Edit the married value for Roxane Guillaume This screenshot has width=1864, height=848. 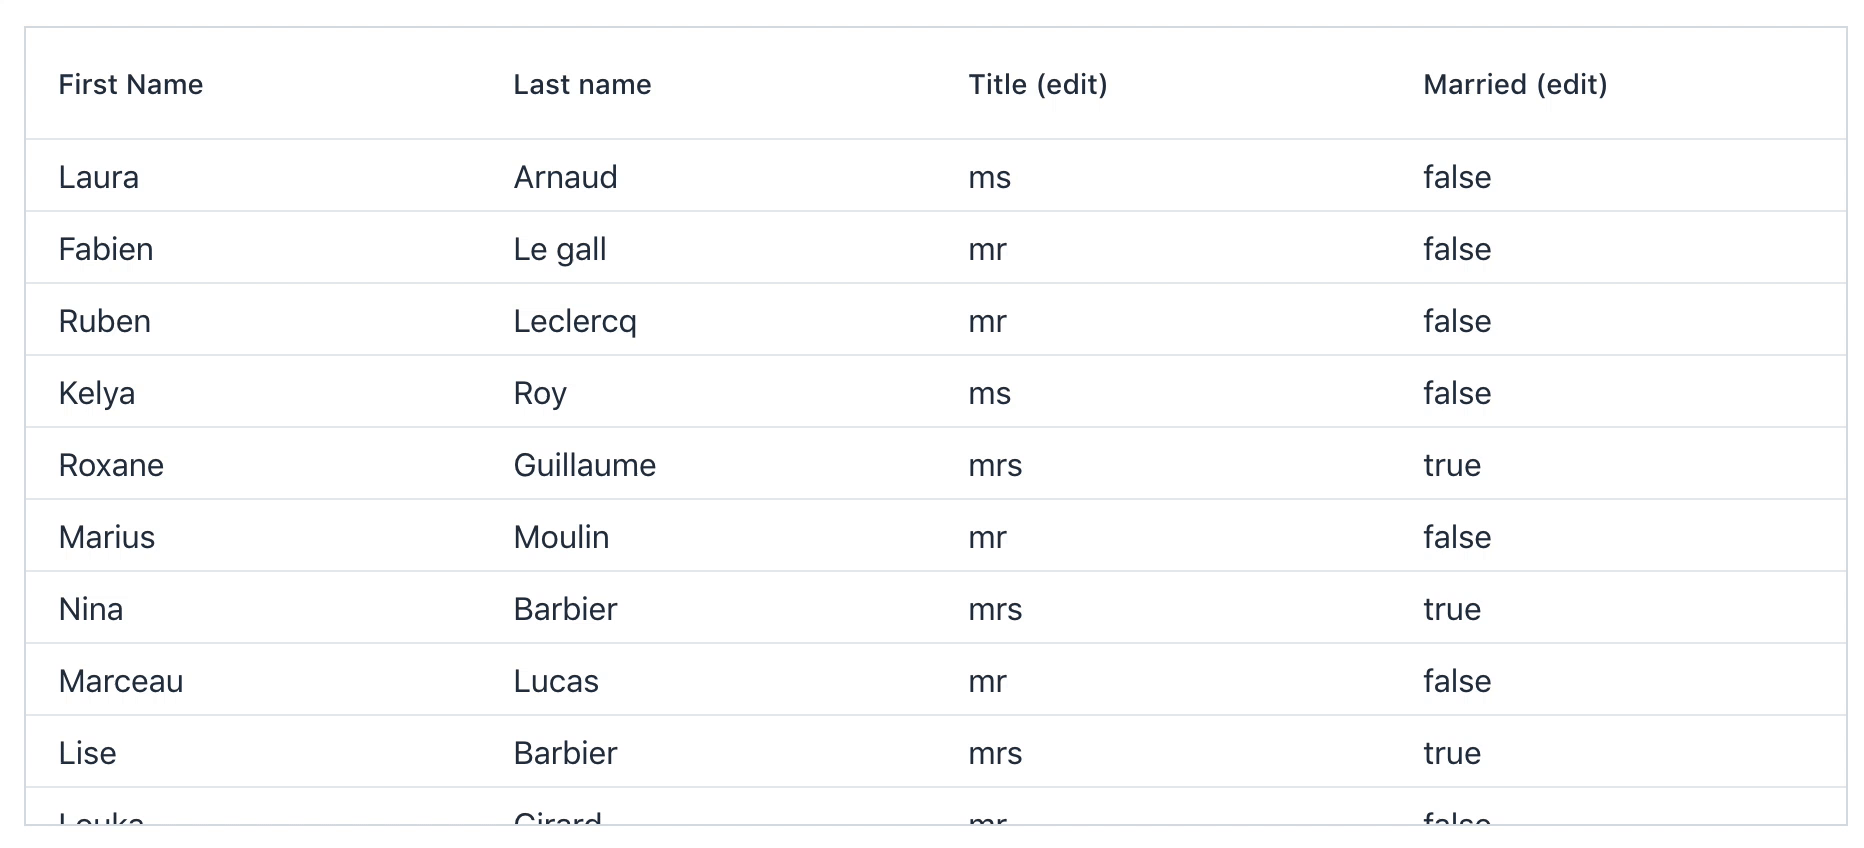pyautogui.click(x=1451, y=465)
